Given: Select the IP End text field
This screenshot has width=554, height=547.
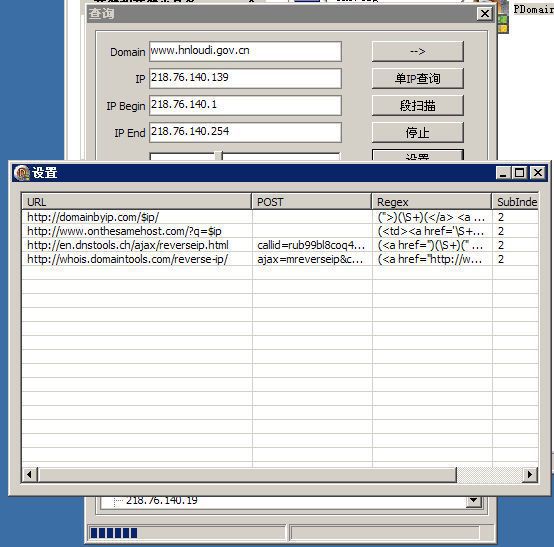Looking at the screenshot, I should click(x=245, y=132).
